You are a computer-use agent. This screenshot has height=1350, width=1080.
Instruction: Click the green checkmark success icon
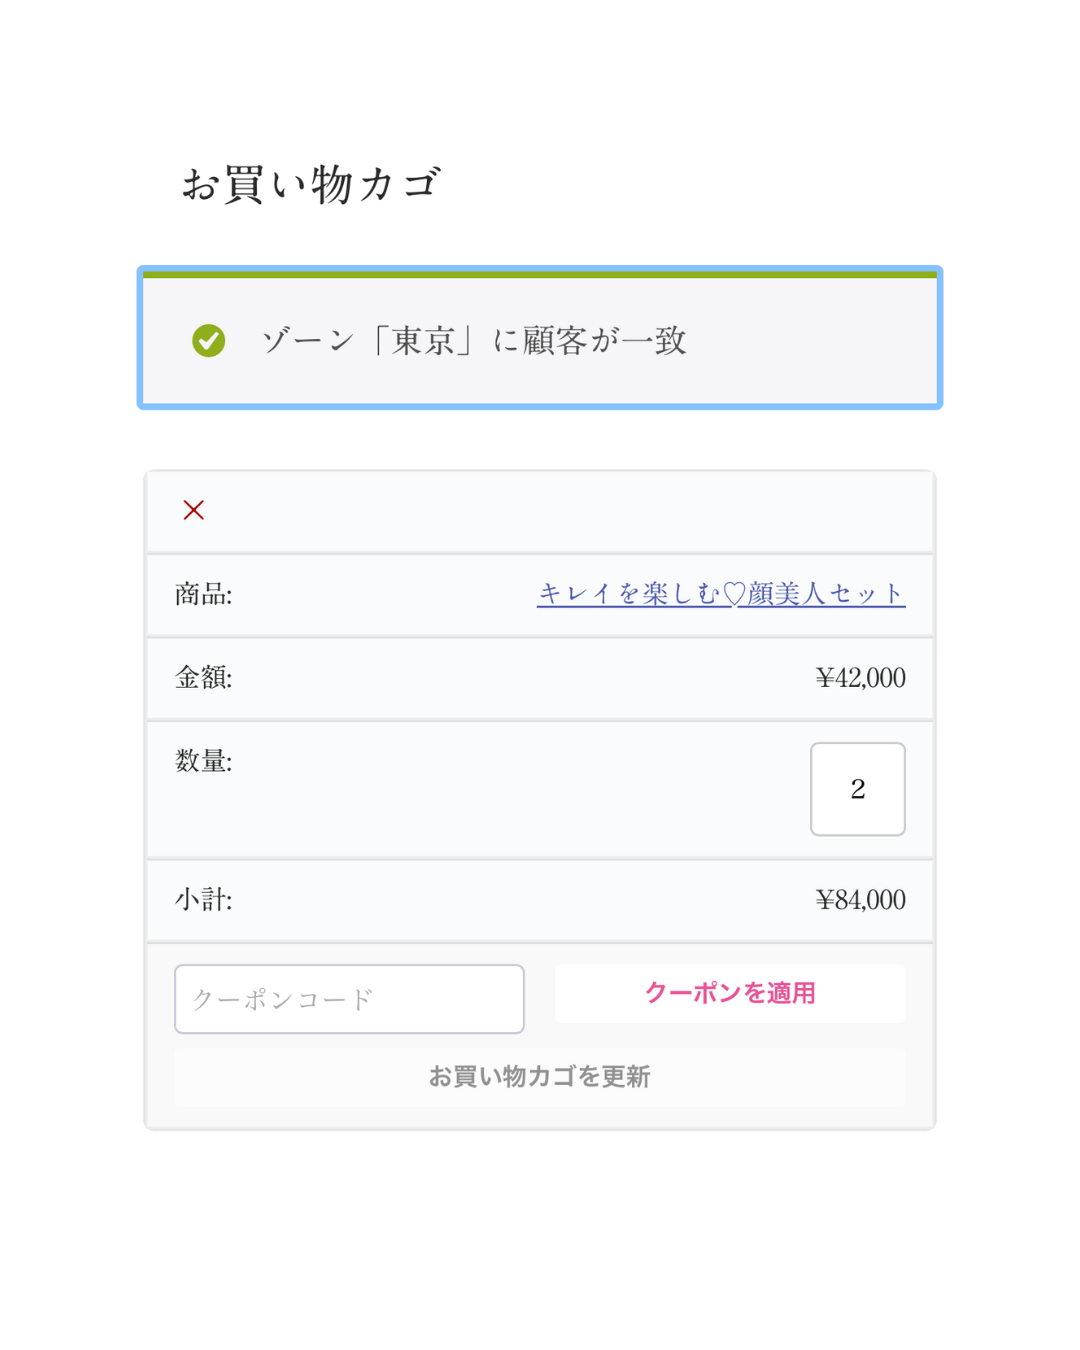click(209, 341)
